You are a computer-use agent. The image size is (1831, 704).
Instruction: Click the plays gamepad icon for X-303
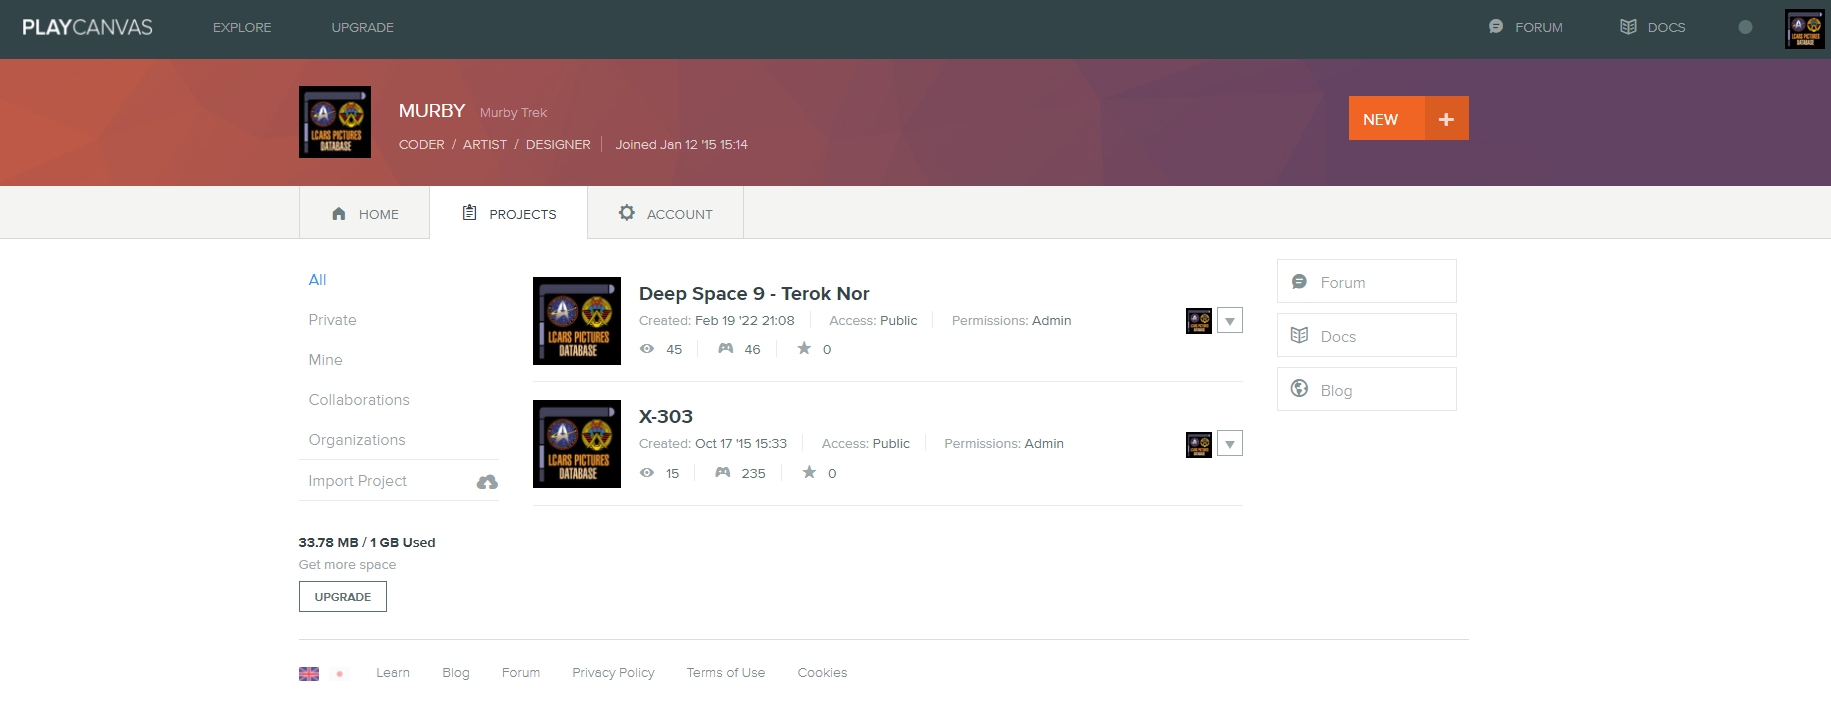[723, 473]
